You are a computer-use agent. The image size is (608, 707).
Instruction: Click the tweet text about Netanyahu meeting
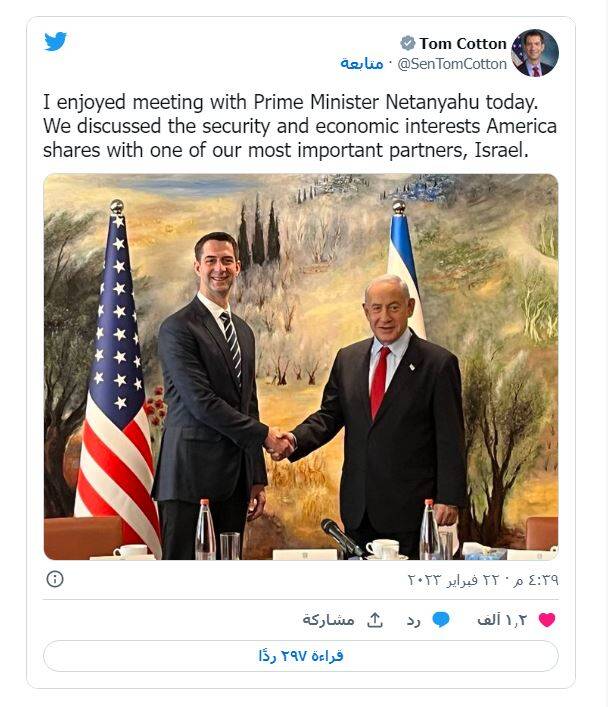point(299,126)
